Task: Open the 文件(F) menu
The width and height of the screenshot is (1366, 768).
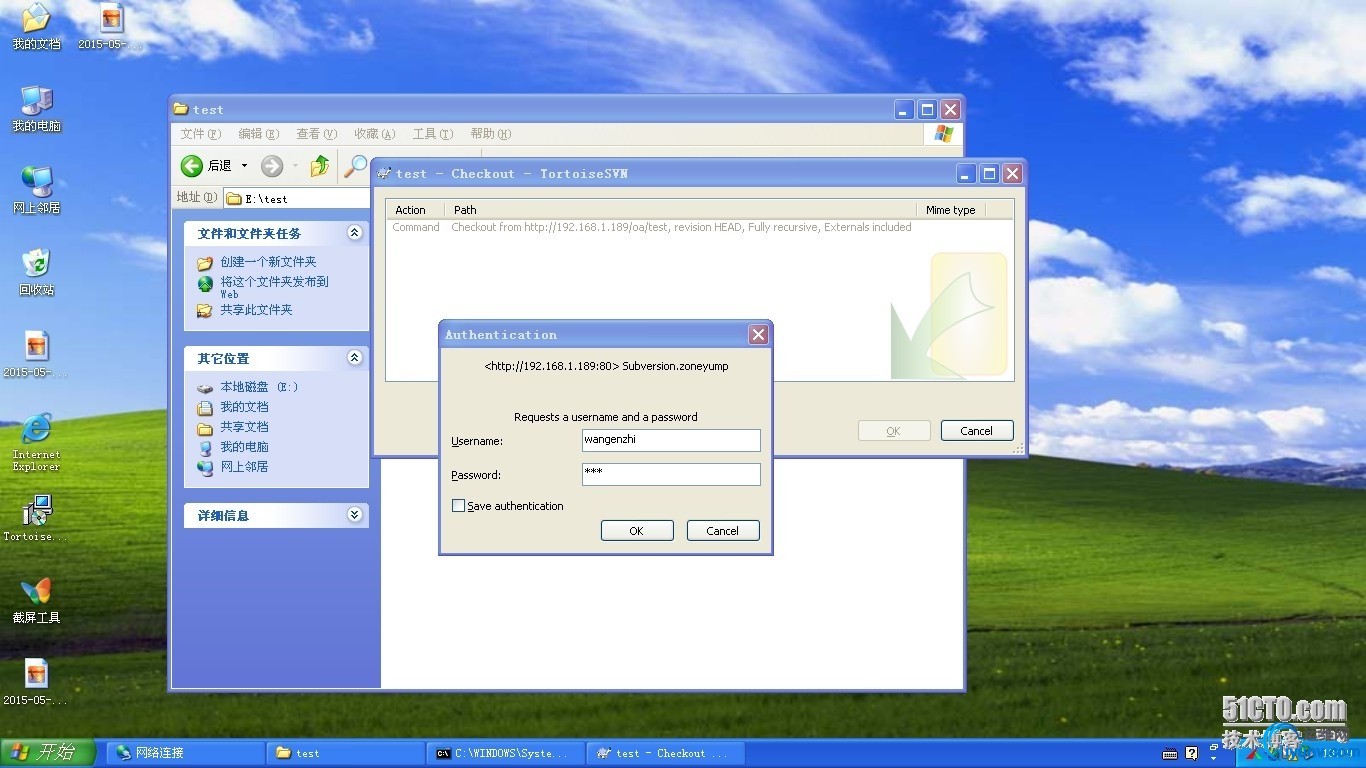Action: point(200,134)
